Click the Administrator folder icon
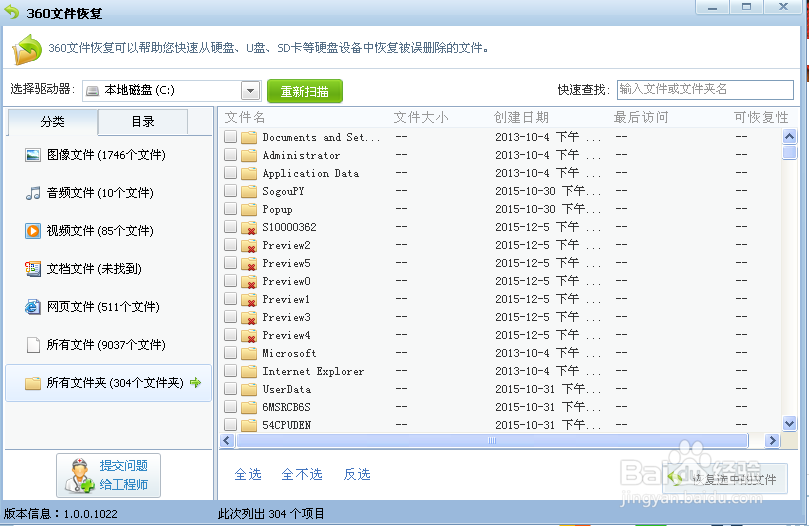 [249, 155]
